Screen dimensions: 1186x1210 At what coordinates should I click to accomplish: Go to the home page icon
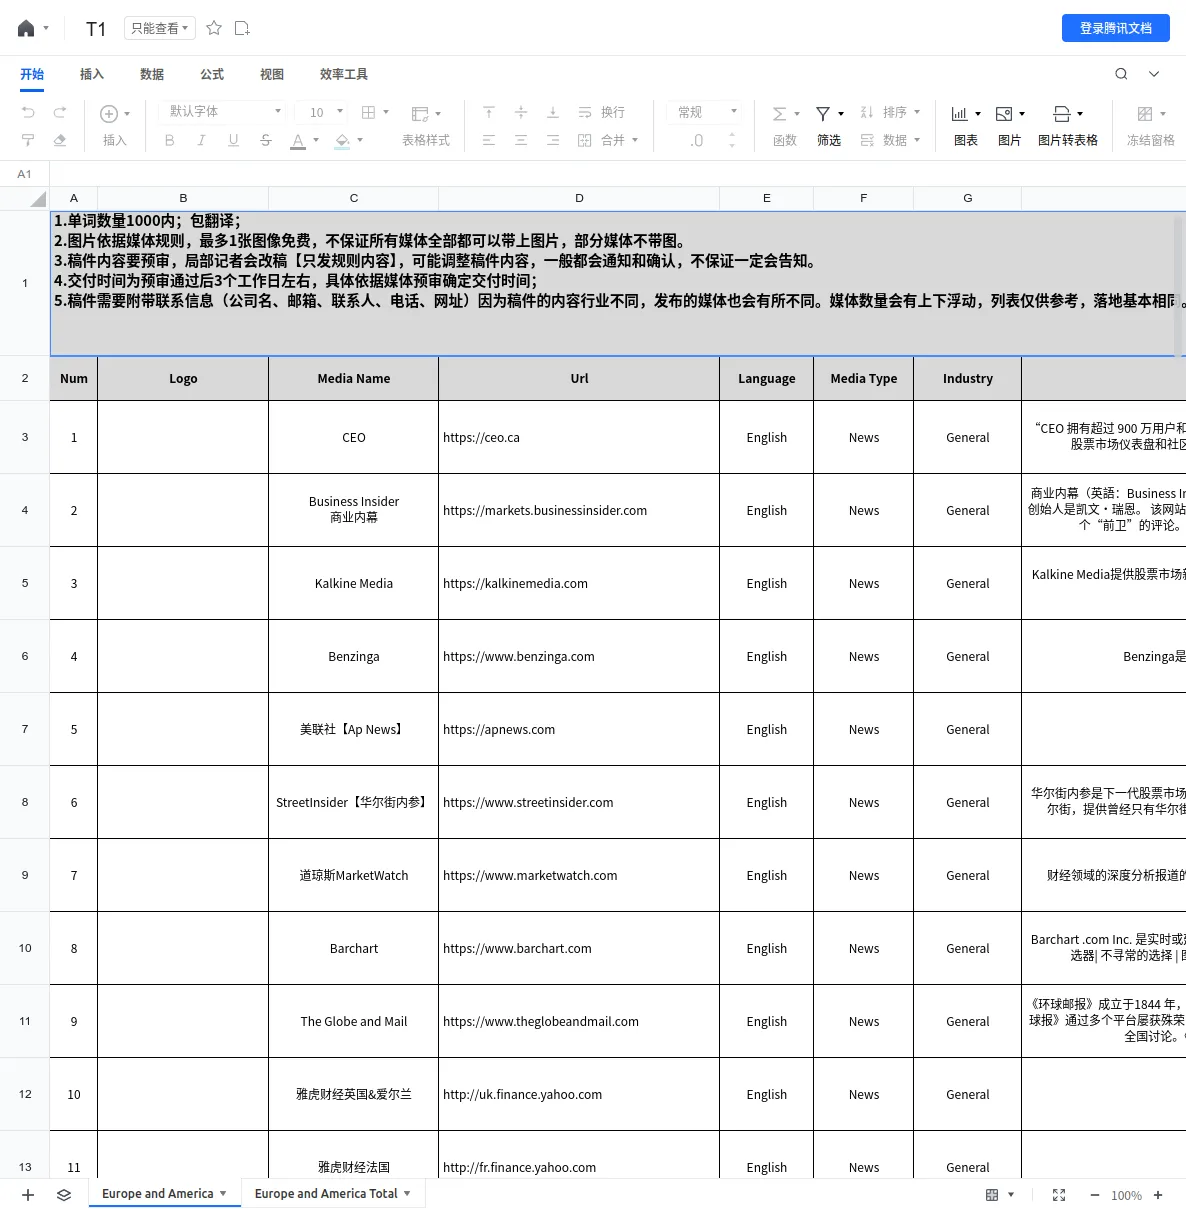pyautogui.click(x=26, y=29)
